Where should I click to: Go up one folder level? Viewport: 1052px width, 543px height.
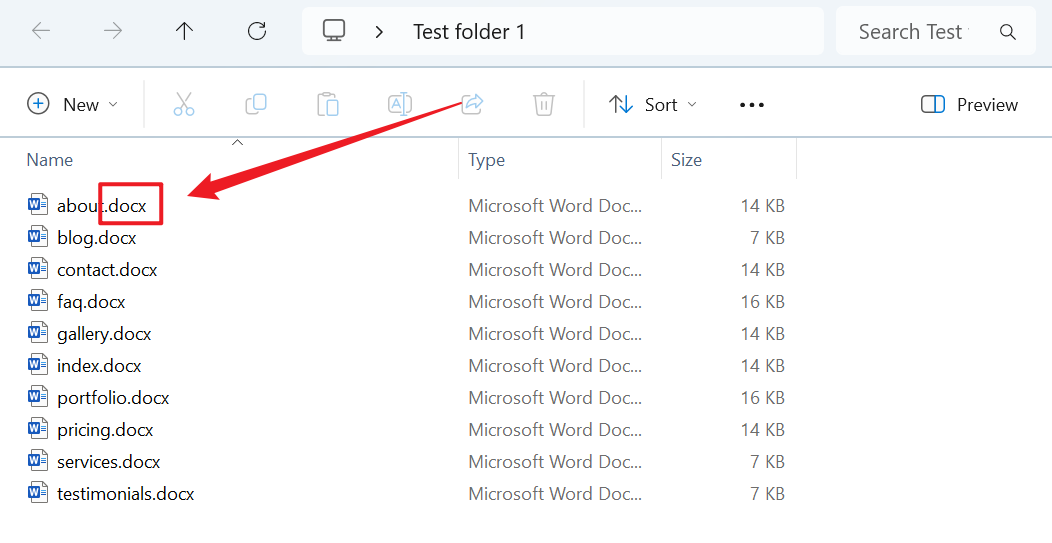point(185,31)
